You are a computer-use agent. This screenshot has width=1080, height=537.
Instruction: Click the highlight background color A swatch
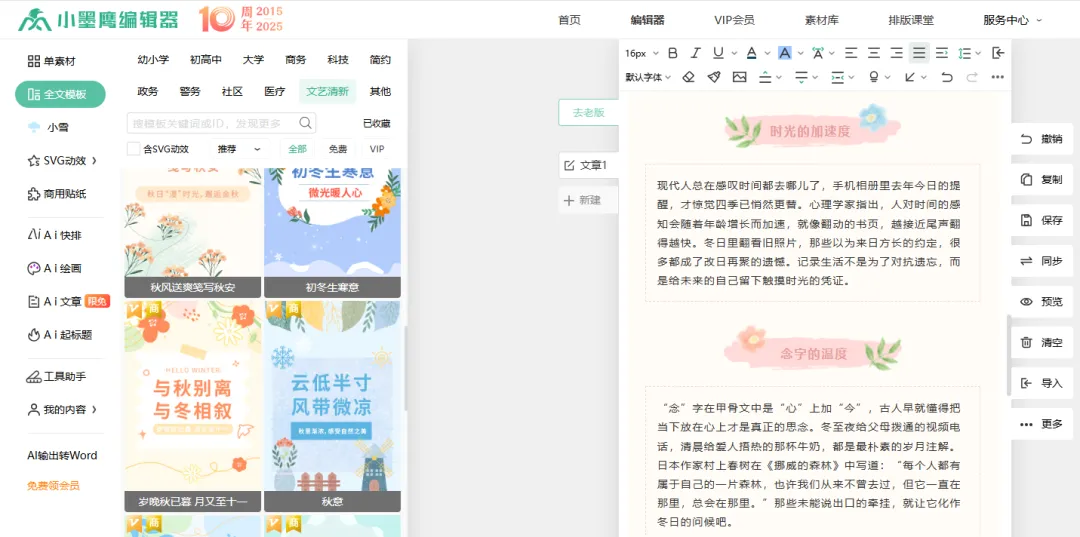pyautogui.click(x=785, y=53)
